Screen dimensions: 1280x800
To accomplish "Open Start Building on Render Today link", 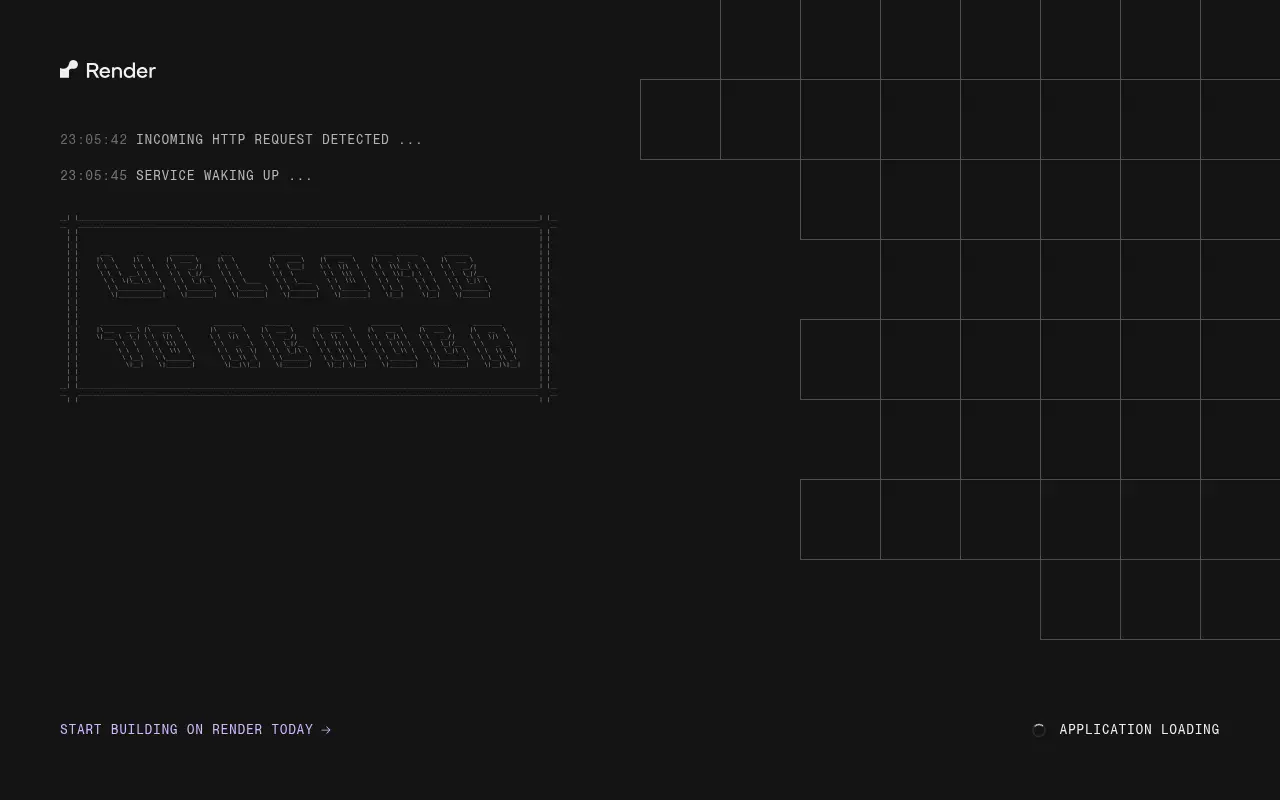I will (x=195, y=730).
